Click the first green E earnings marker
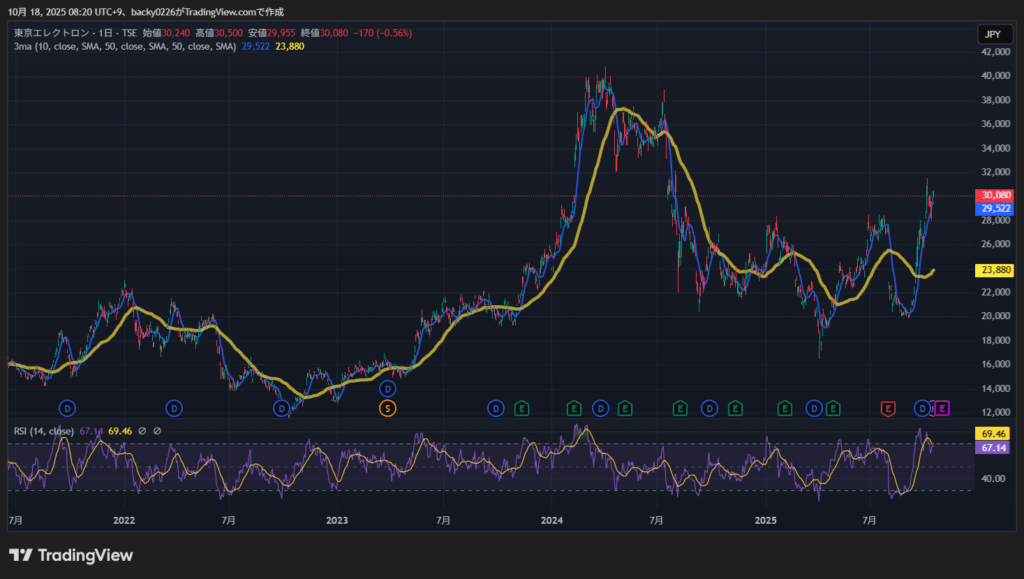This screenshot has width=1024, height=579. pyautogui.click(x=521, y=408)
